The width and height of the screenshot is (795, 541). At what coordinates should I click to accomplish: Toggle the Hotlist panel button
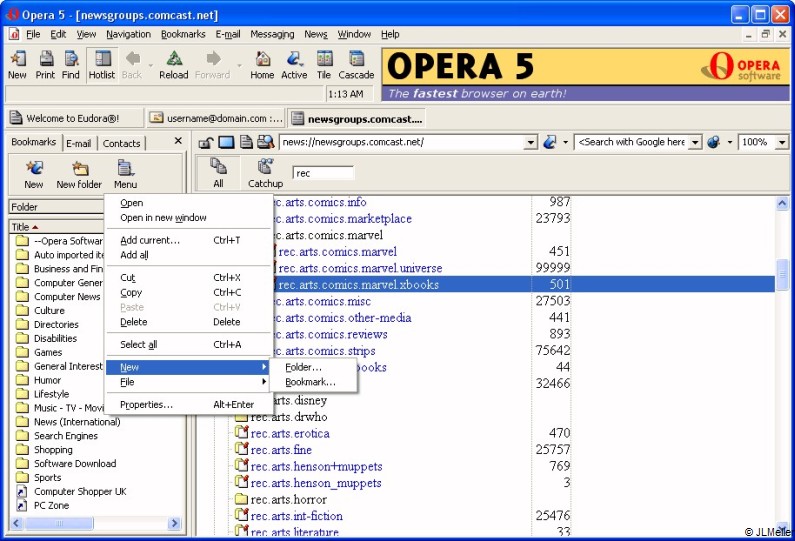point(102,65)
